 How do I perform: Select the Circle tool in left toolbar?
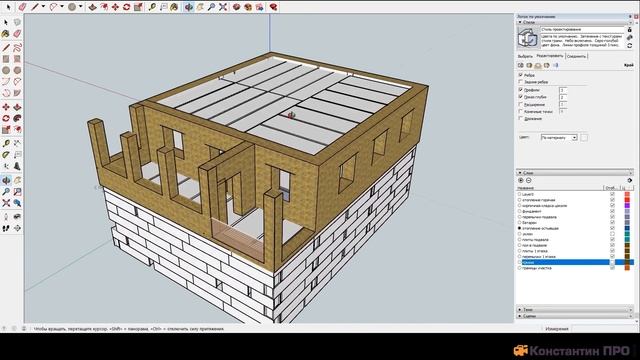click(x=6, y=71)
